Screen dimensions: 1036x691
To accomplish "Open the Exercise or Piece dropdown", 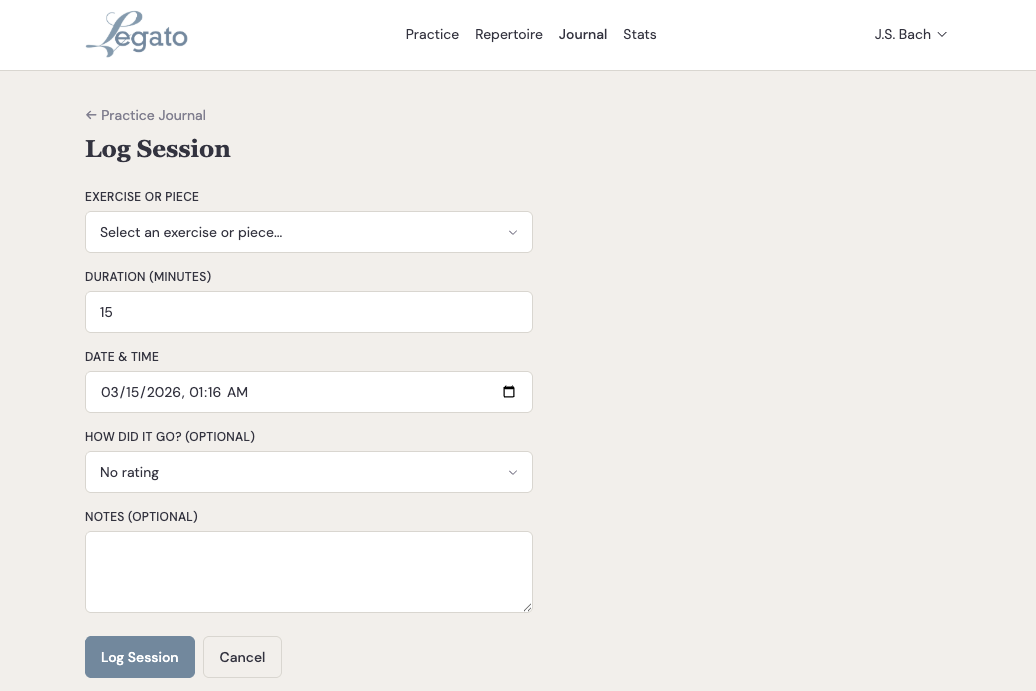I will [x=309, y=232].
